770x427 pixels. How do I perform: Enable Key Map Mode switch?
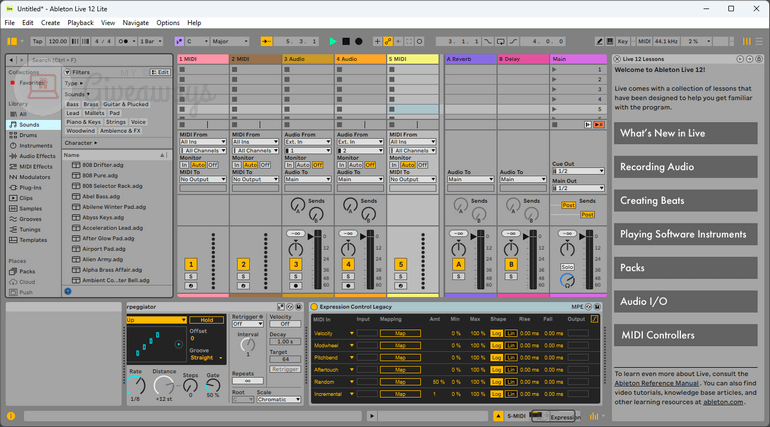pyautogui.click(x=622, y=41)
